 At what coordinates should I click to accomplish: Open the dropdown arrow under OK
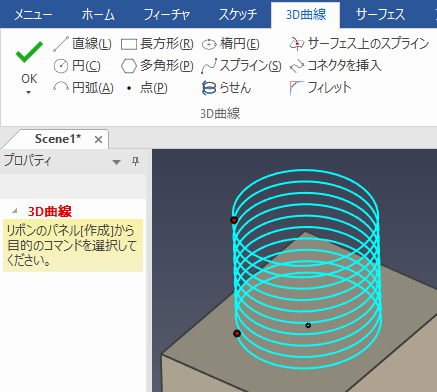tap(29, 92)
